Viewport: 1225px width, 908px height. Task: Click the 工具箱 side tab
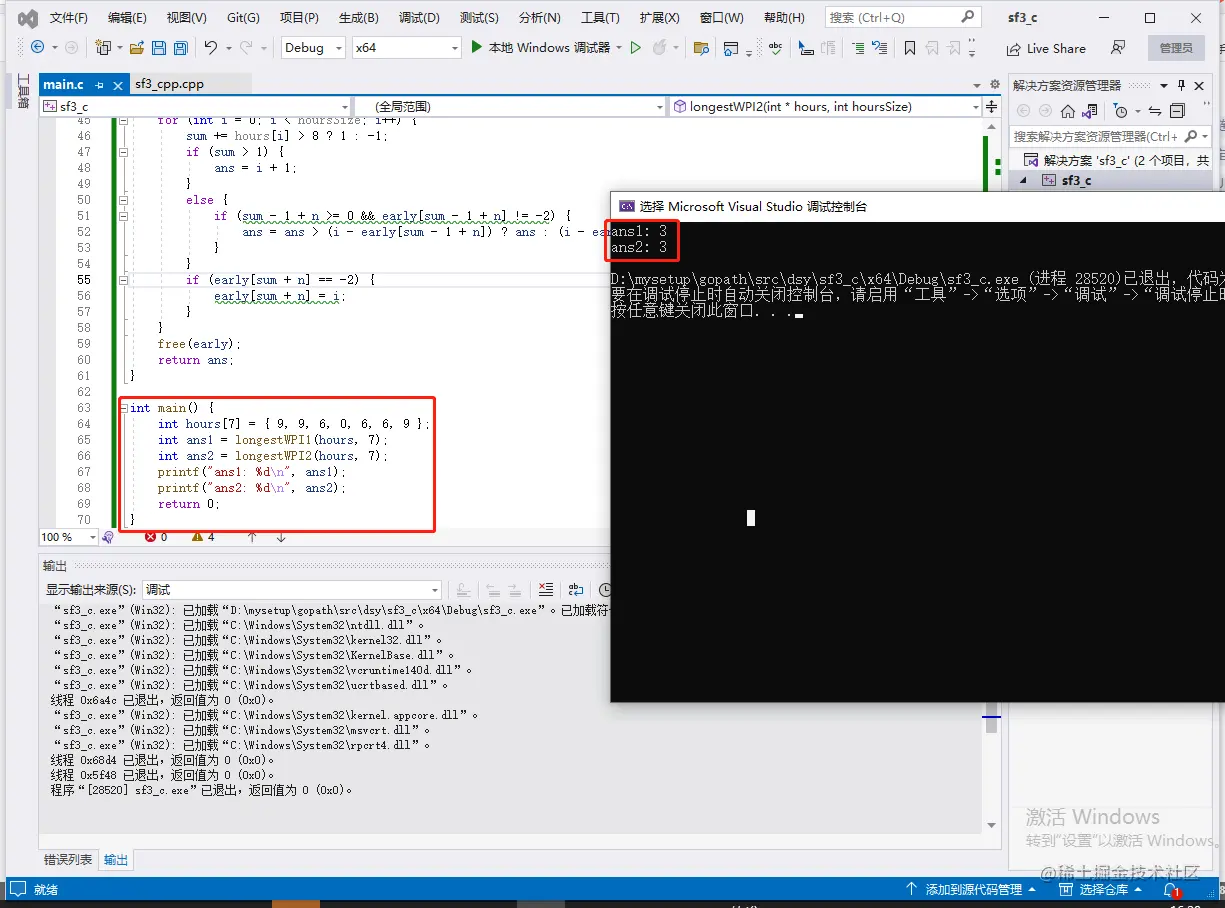click(x=23, y=91)
